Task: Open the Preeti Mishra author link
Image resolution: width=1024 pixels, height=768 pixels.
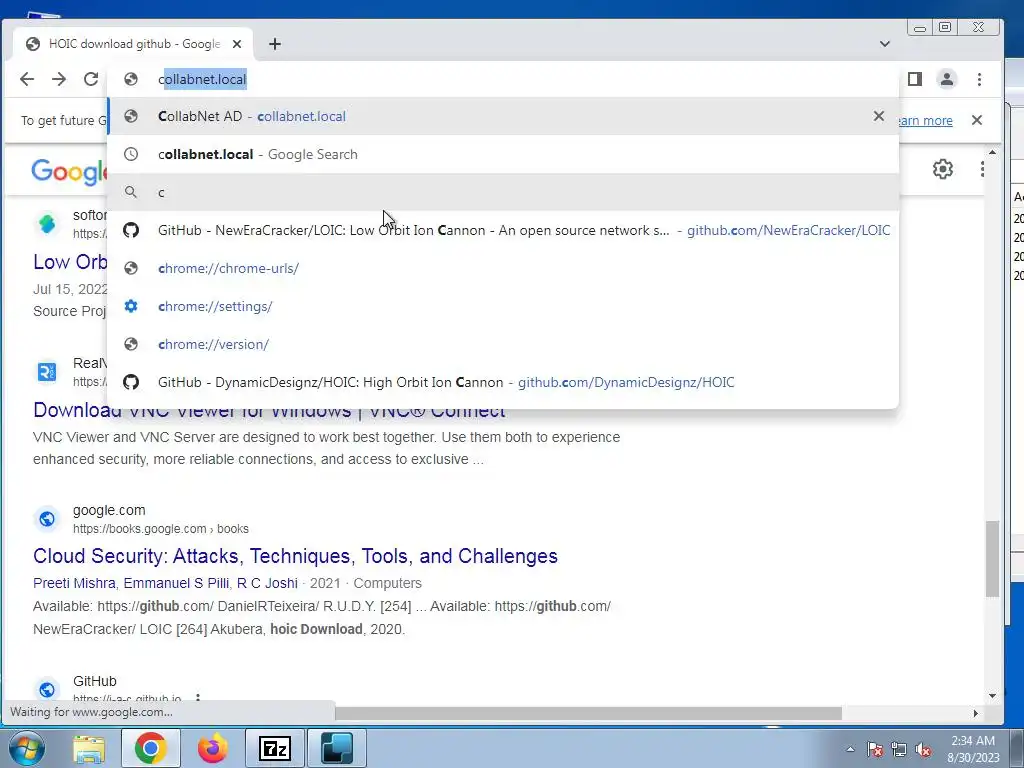Action: pyautogui.click(x=74, y=583)
